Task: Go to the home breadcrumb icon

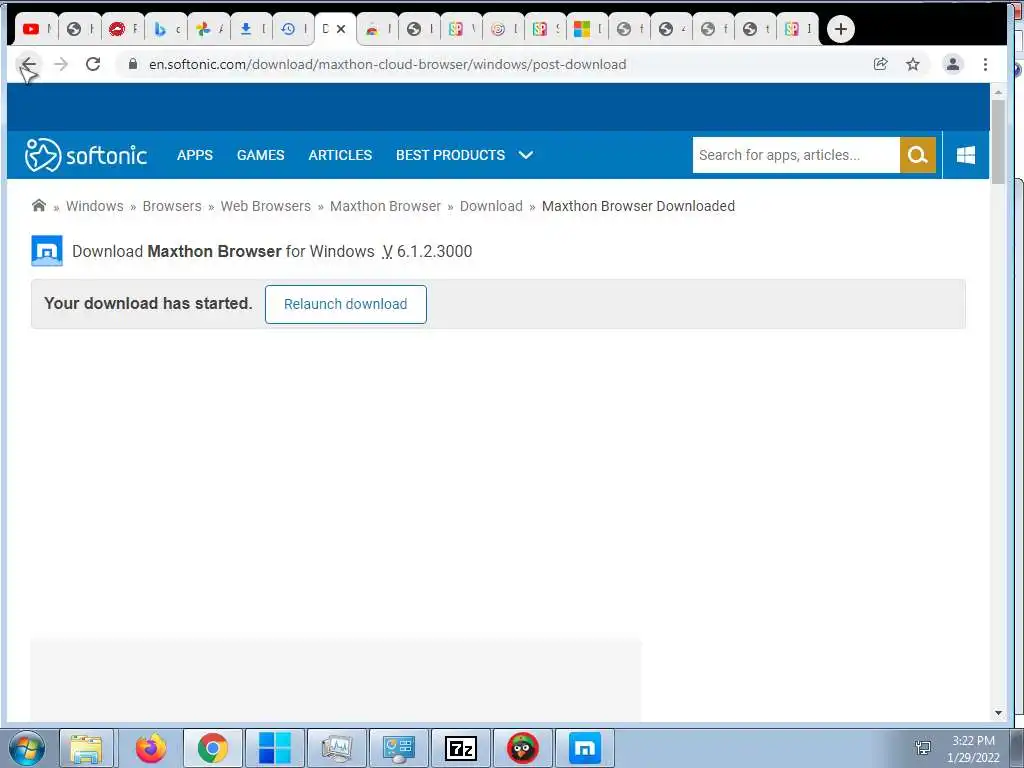Action: pyautogui.click(x=39, y=206)
